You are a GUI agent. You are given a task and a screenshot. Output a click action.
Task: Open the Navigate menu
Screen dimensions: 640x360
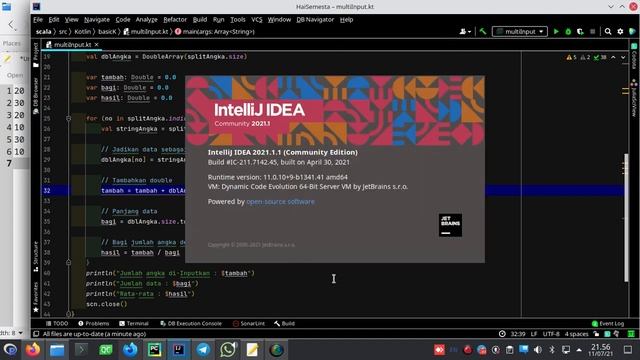(97, 20)
